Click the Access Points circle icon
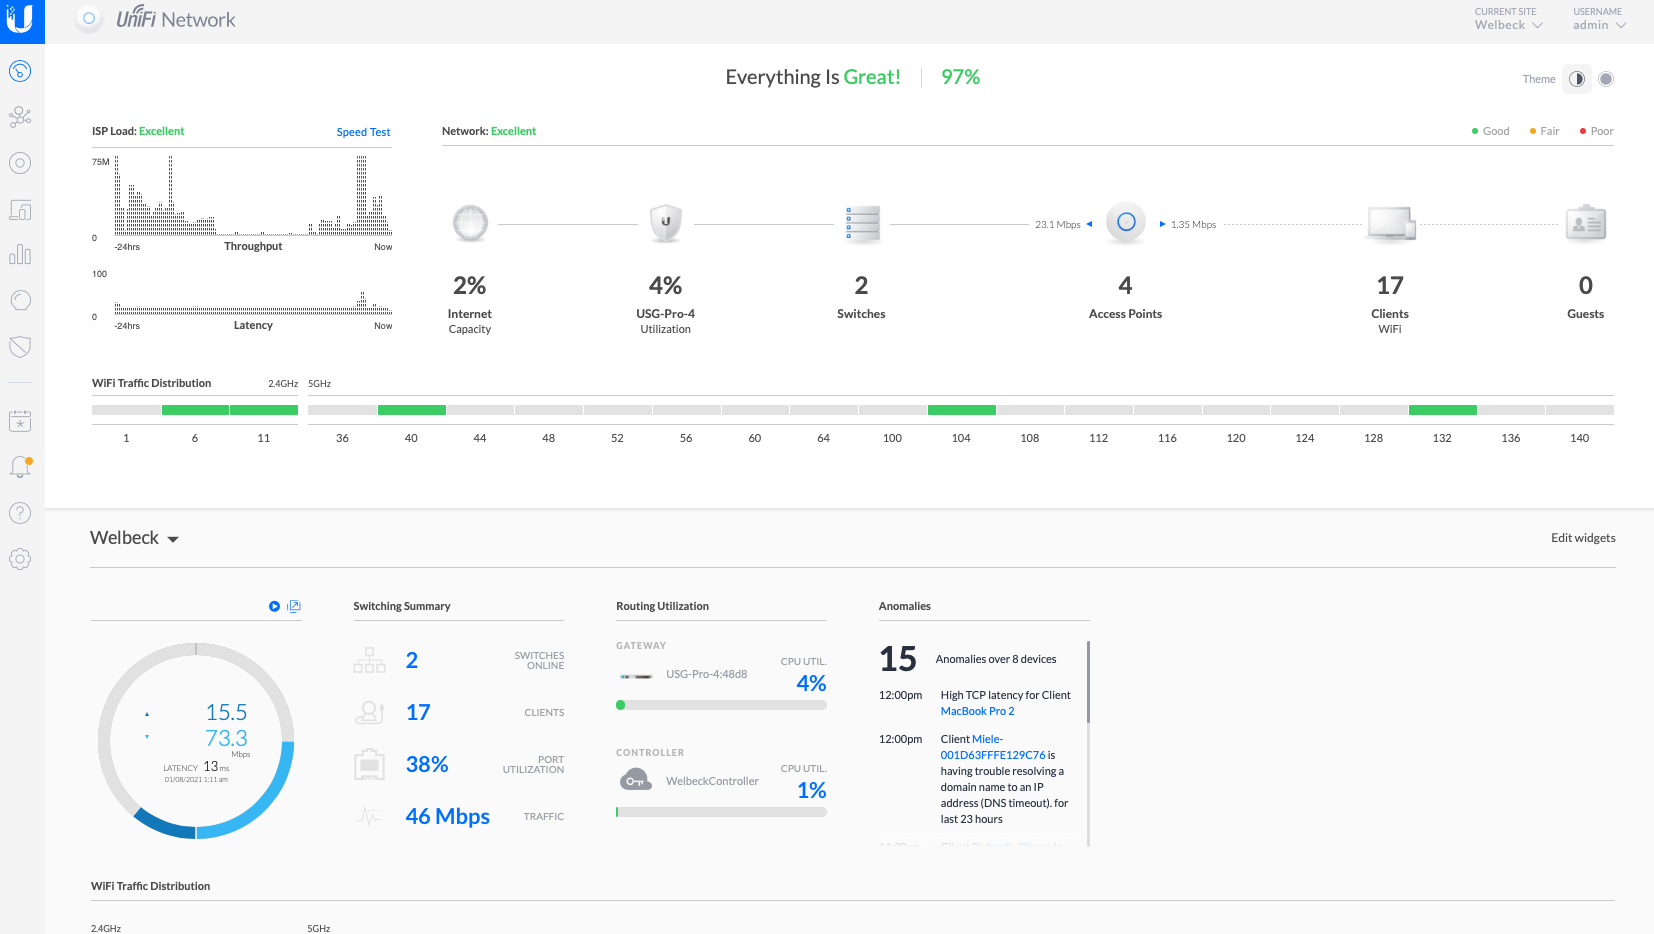This screenshot has width=1654, height=934. [x=1126, y=222]
